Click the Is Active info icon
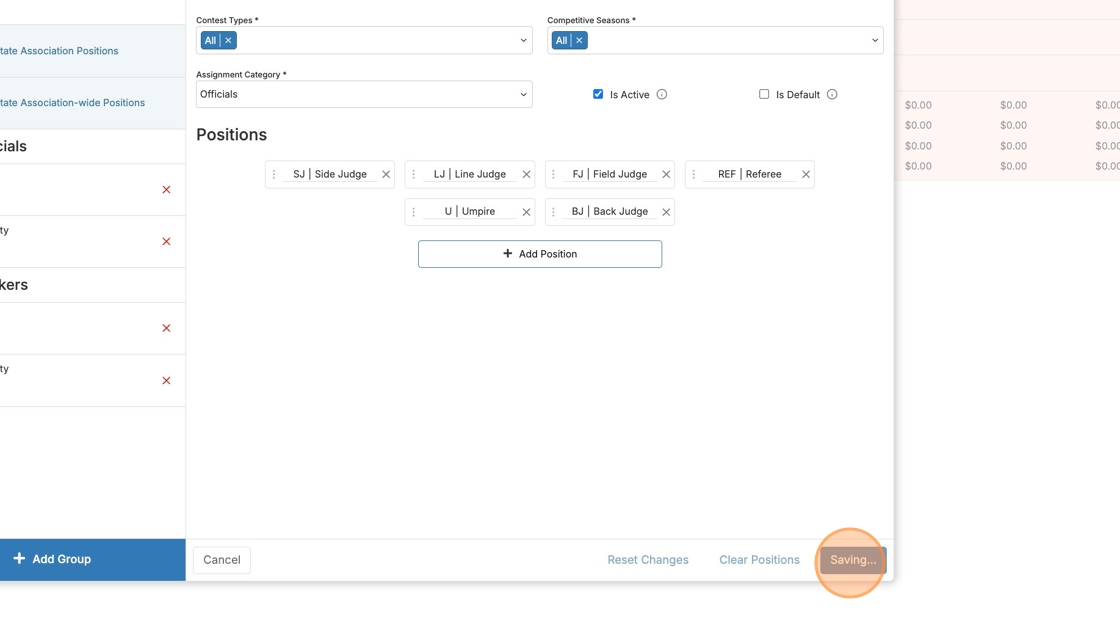The image size is (1120, 626). [x=662, y=95]
